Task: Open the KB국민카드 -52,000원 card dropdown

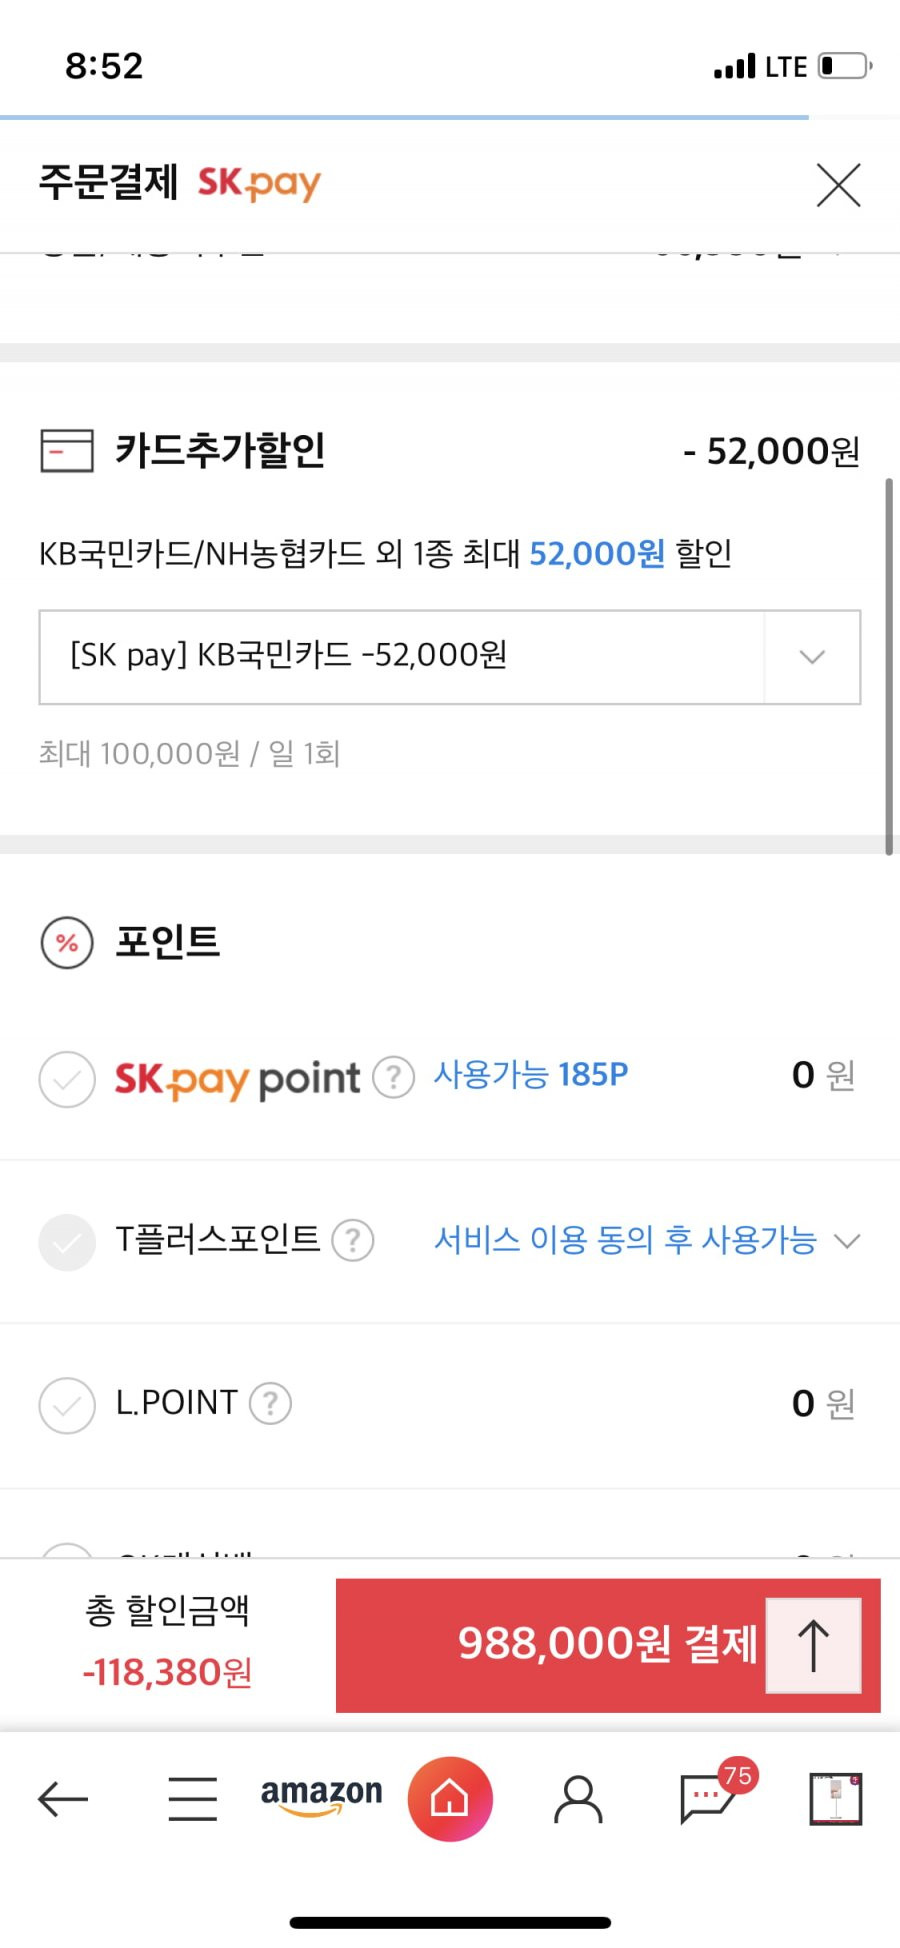Action: coord(450,657)
